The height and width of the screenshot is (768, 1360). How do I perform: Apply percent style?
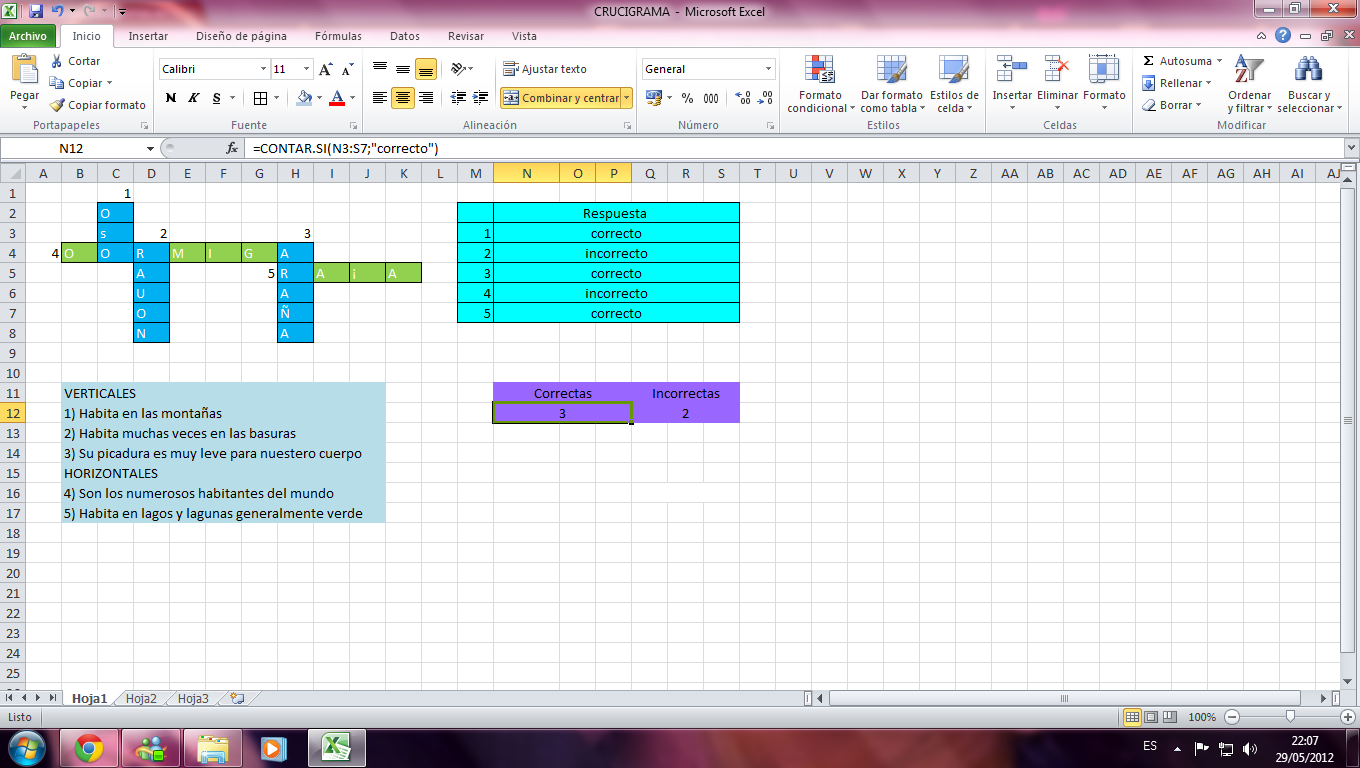coord(688,98)
